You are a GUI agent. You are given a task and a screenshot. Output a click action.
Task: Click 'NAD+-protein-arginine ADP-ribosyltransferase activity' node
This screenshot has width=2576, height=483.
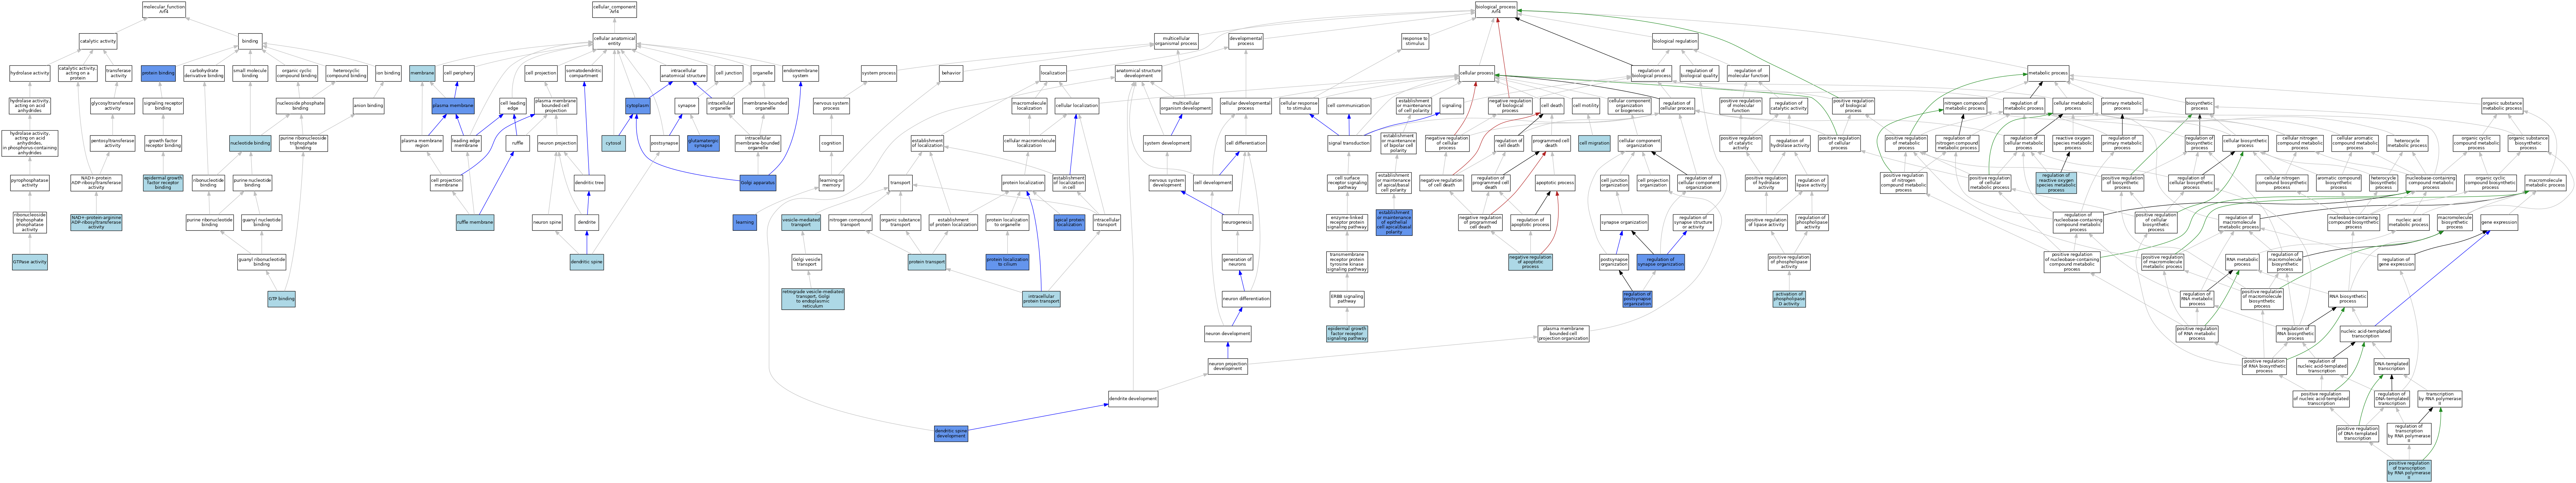[96, 222]
